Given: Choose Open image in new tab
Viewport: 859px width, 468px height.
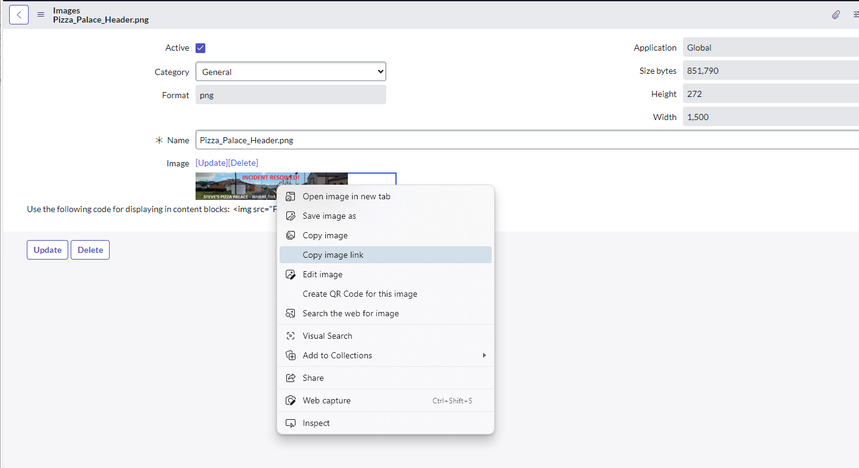Looking at the screenshot, I should (x=386, y=196).
